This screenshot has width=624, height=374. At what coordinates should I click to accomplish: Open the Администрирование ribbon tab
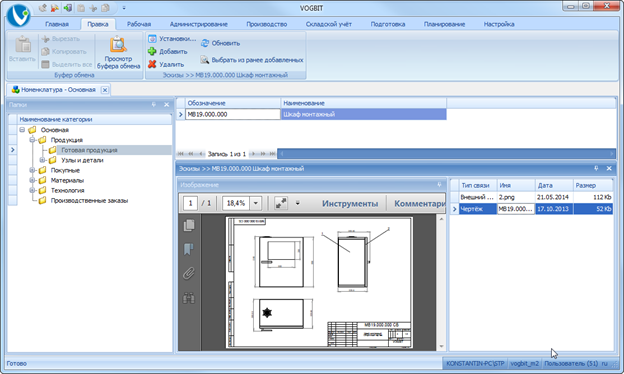[199, 24]
